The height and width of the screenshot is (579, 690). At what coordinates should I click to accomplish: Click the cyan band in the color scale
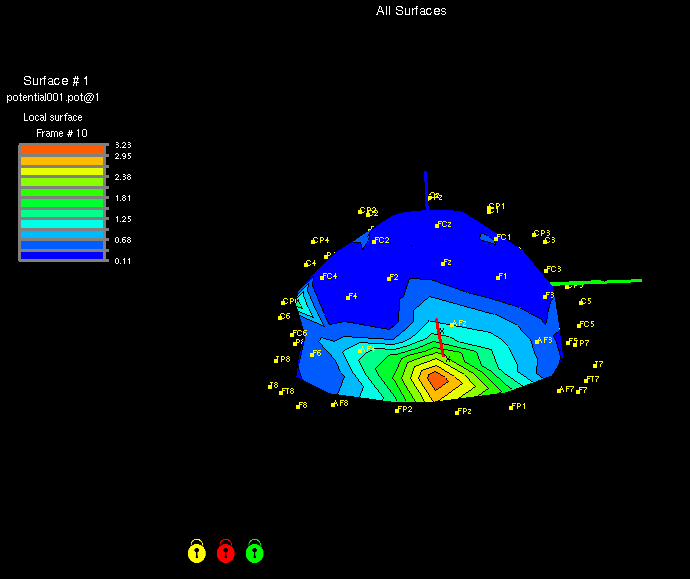[x=62, y=225]
